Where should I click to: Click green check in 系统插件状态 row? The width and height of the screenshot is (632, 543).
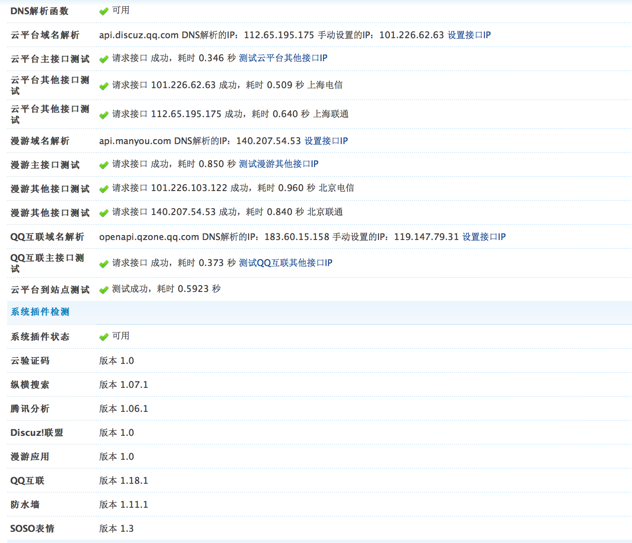coord(104,337)
